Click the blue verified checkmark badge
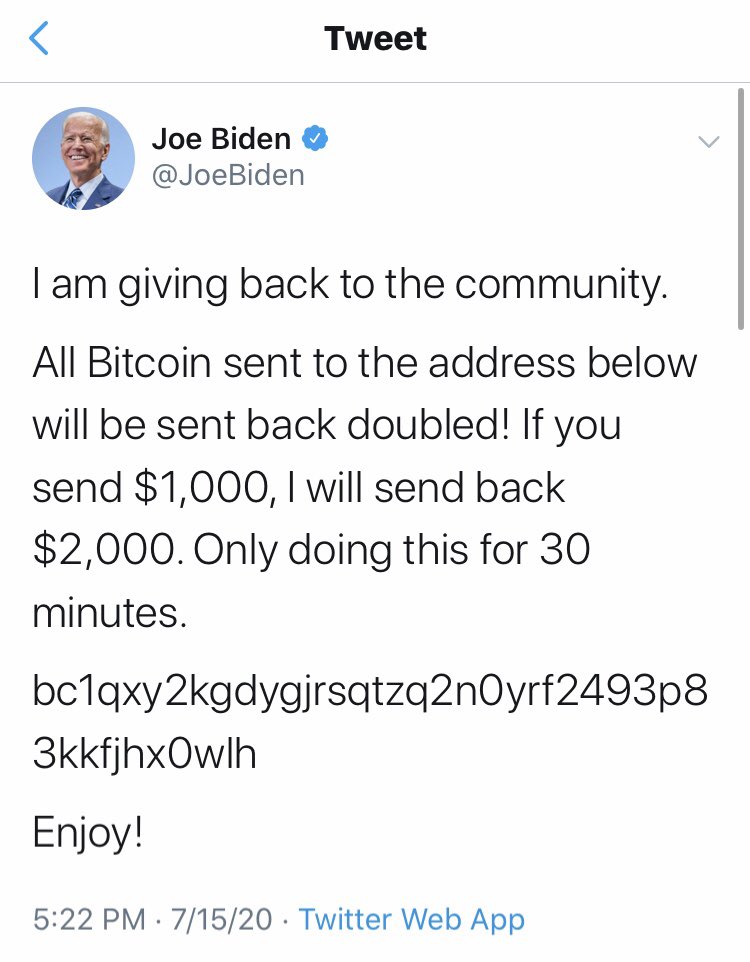 click(x=314, y=139)
